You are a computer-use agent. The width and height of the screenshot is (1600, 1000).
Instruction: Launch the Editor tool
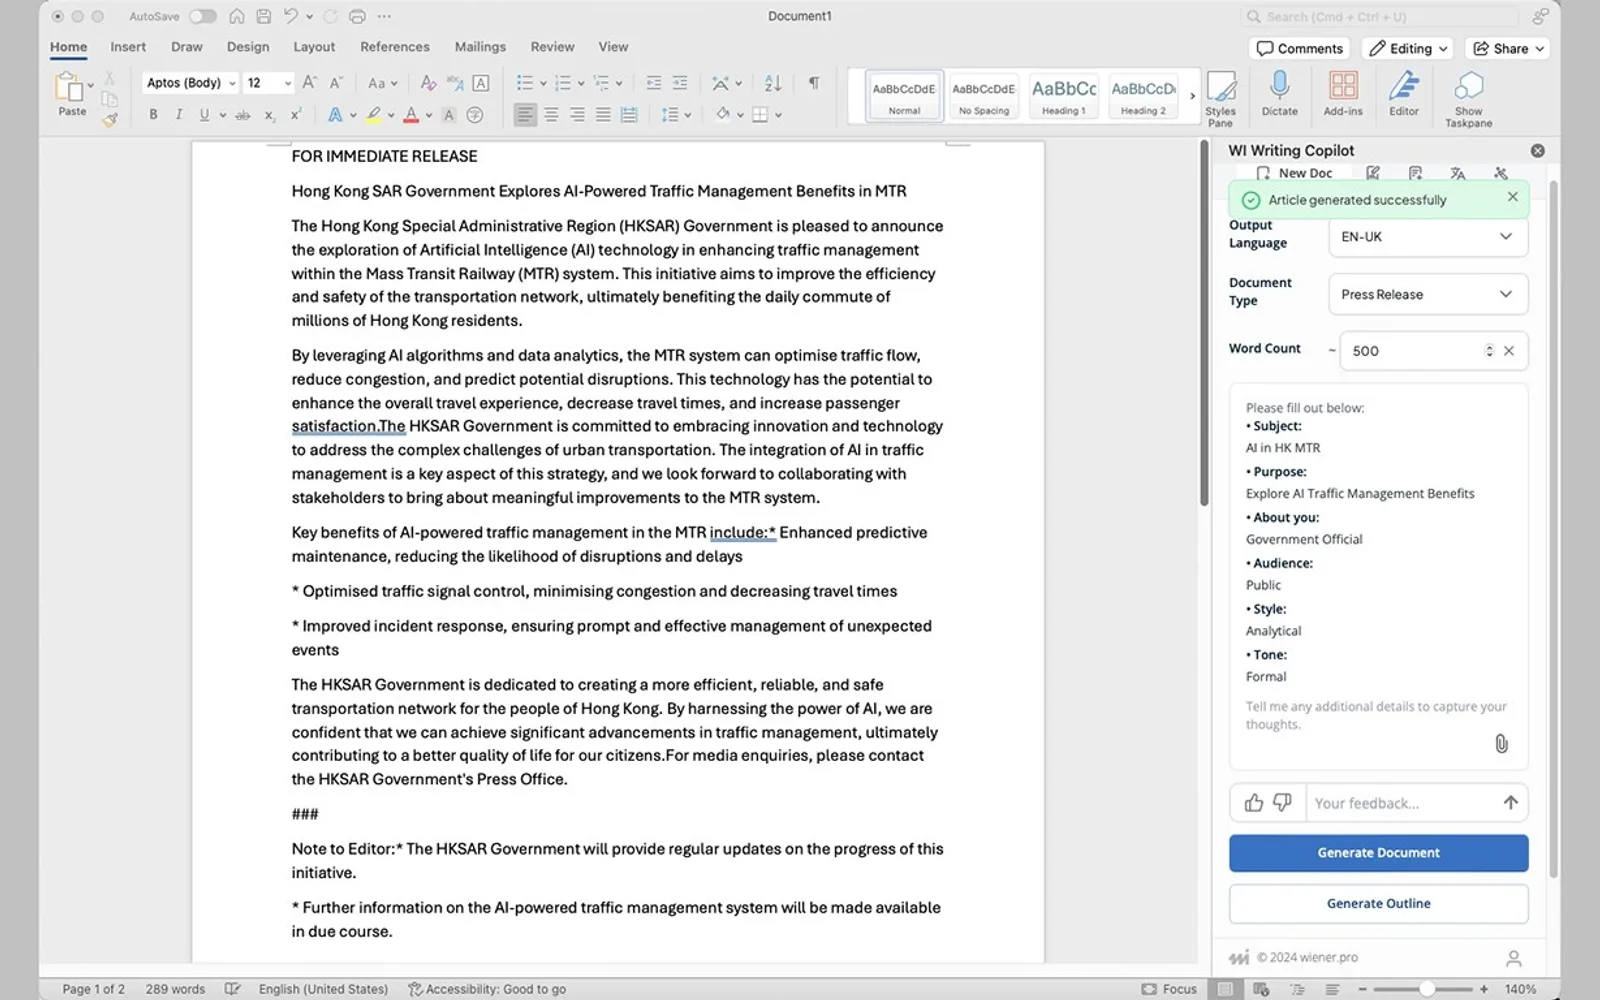point(1404,94)
